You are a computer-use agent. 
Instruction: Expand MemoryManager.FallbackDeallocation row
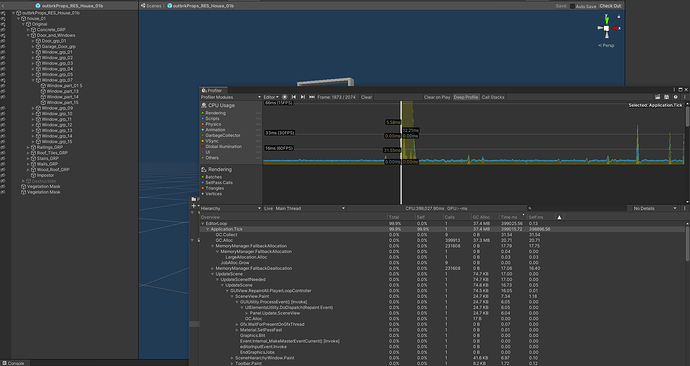[x=213, y=268]
